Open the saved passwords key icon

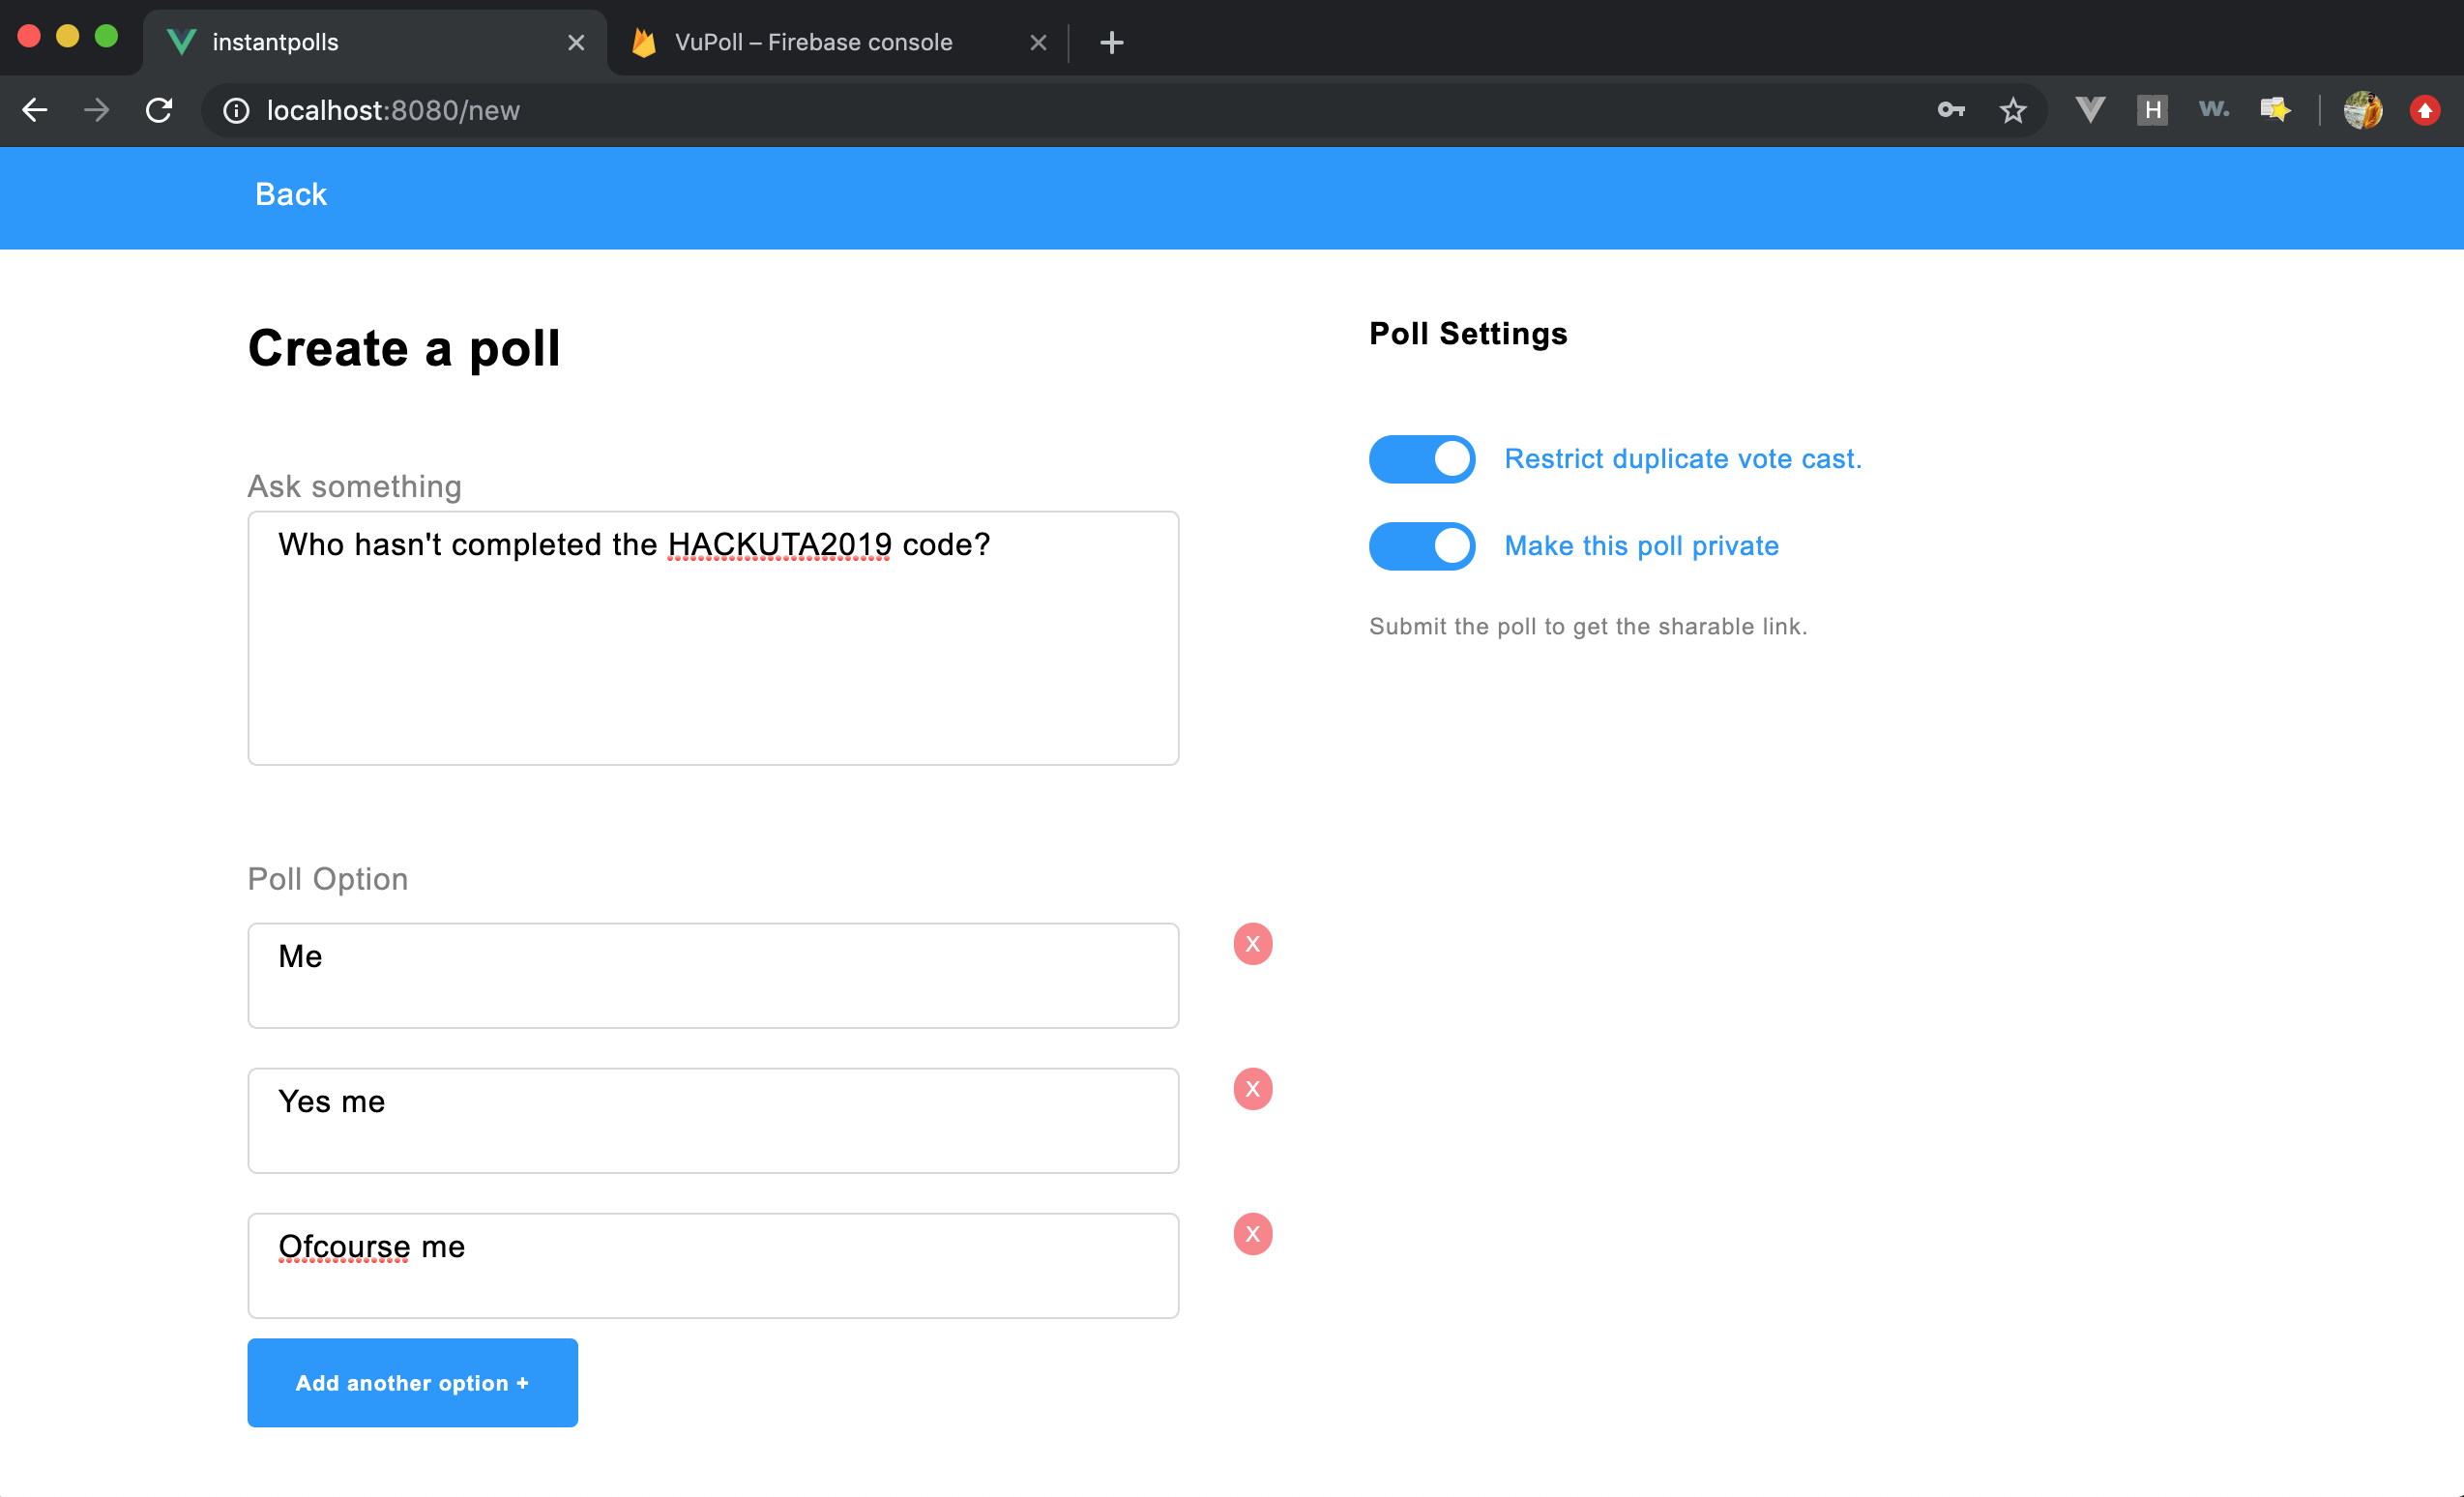[1950, 110]
